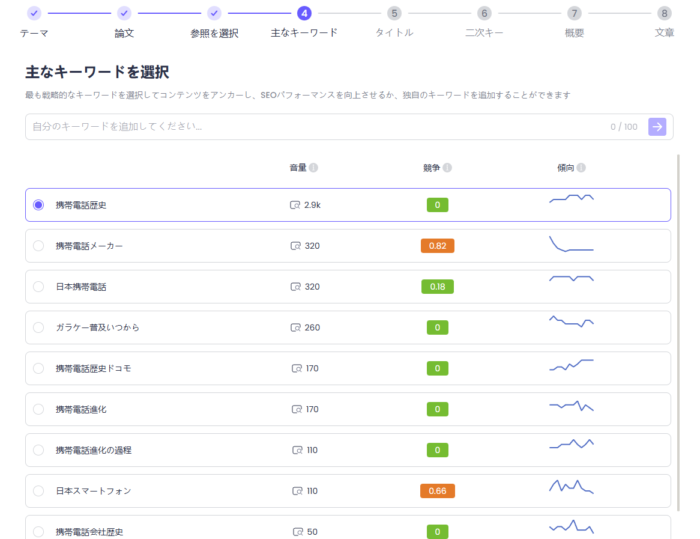Click the 2.9k volume value
The width and height of the screenshot is (700, 539).
point(312,205)
